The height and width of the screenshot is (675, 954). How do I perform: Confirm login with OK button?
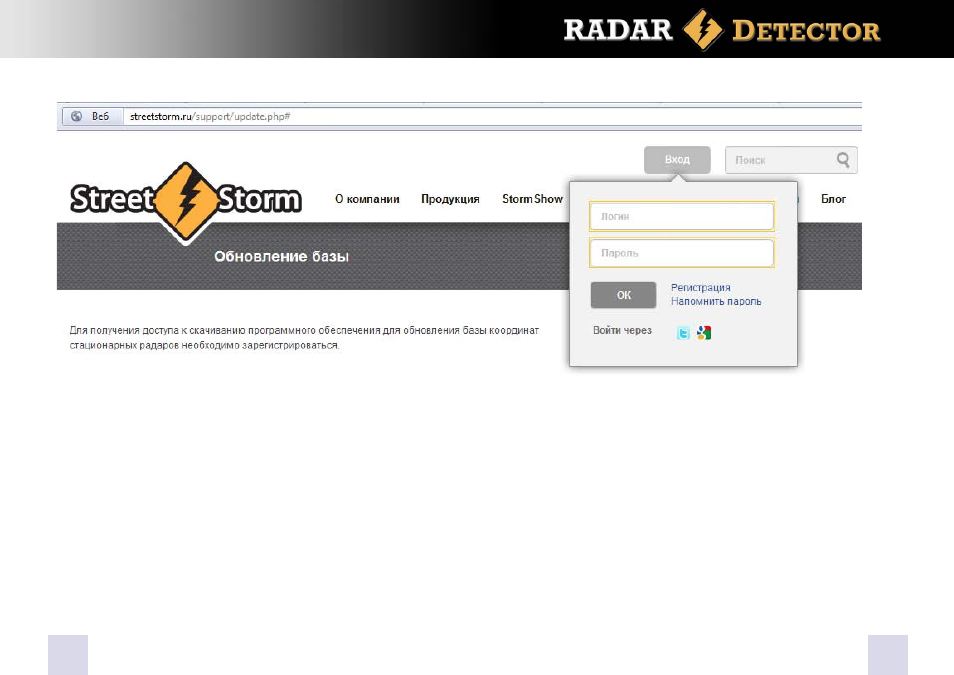click(624, 295)
